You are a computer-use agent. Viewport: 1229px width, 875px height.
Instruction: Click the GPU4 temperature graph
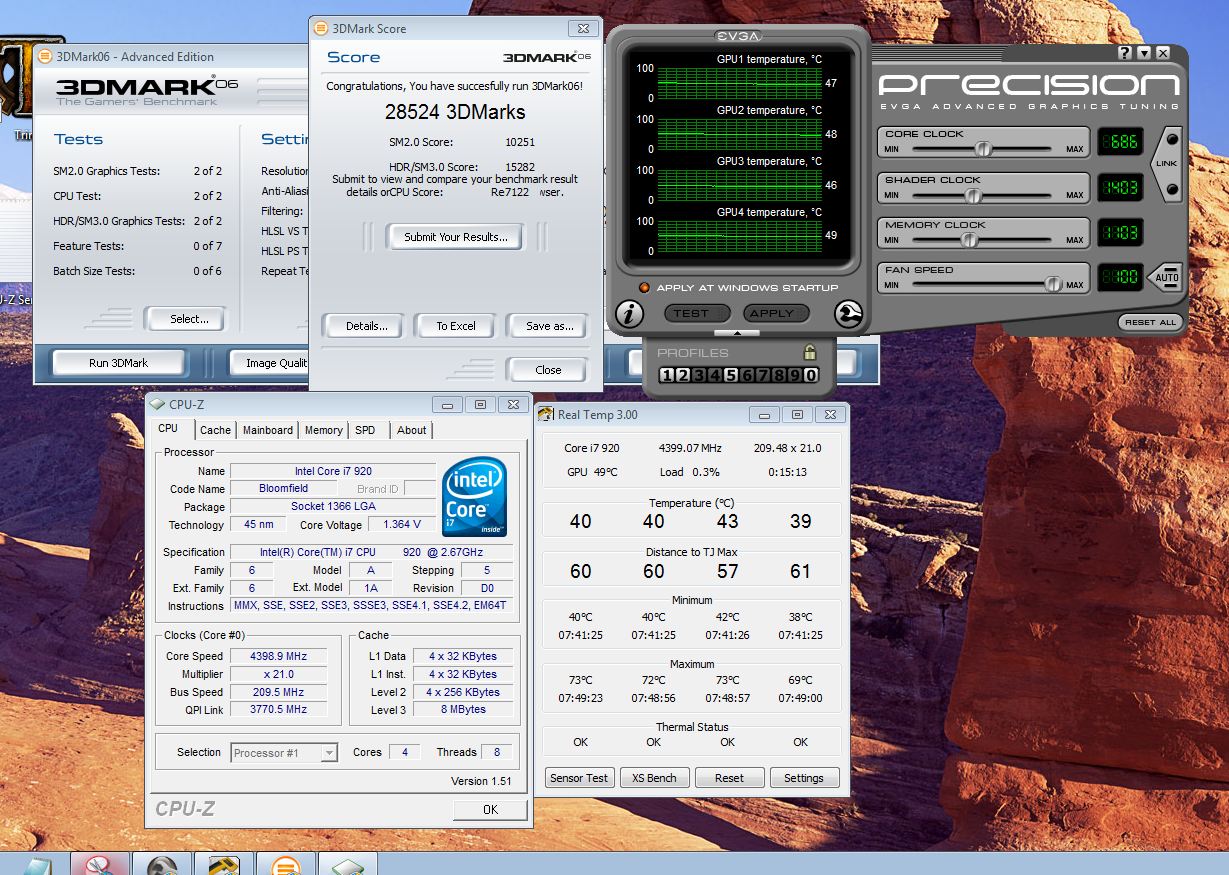[x=740, y=236]
